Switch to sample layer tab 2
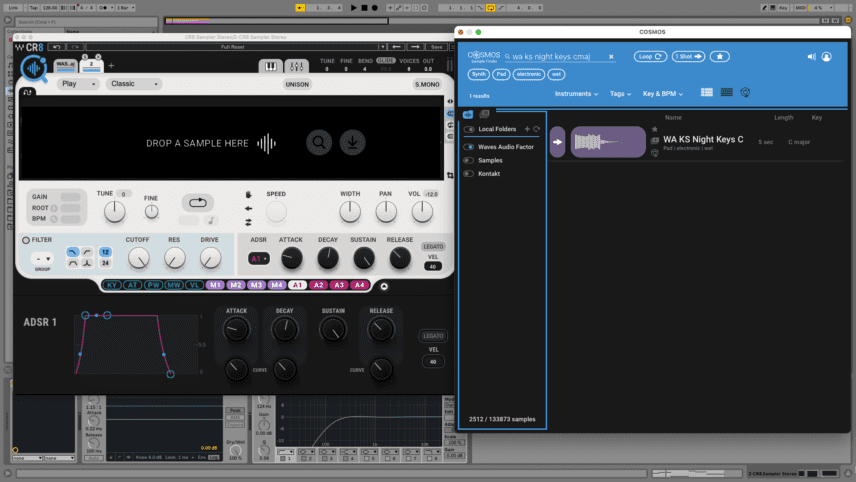Viewport: 856px width, 482px height. point(92,66)
